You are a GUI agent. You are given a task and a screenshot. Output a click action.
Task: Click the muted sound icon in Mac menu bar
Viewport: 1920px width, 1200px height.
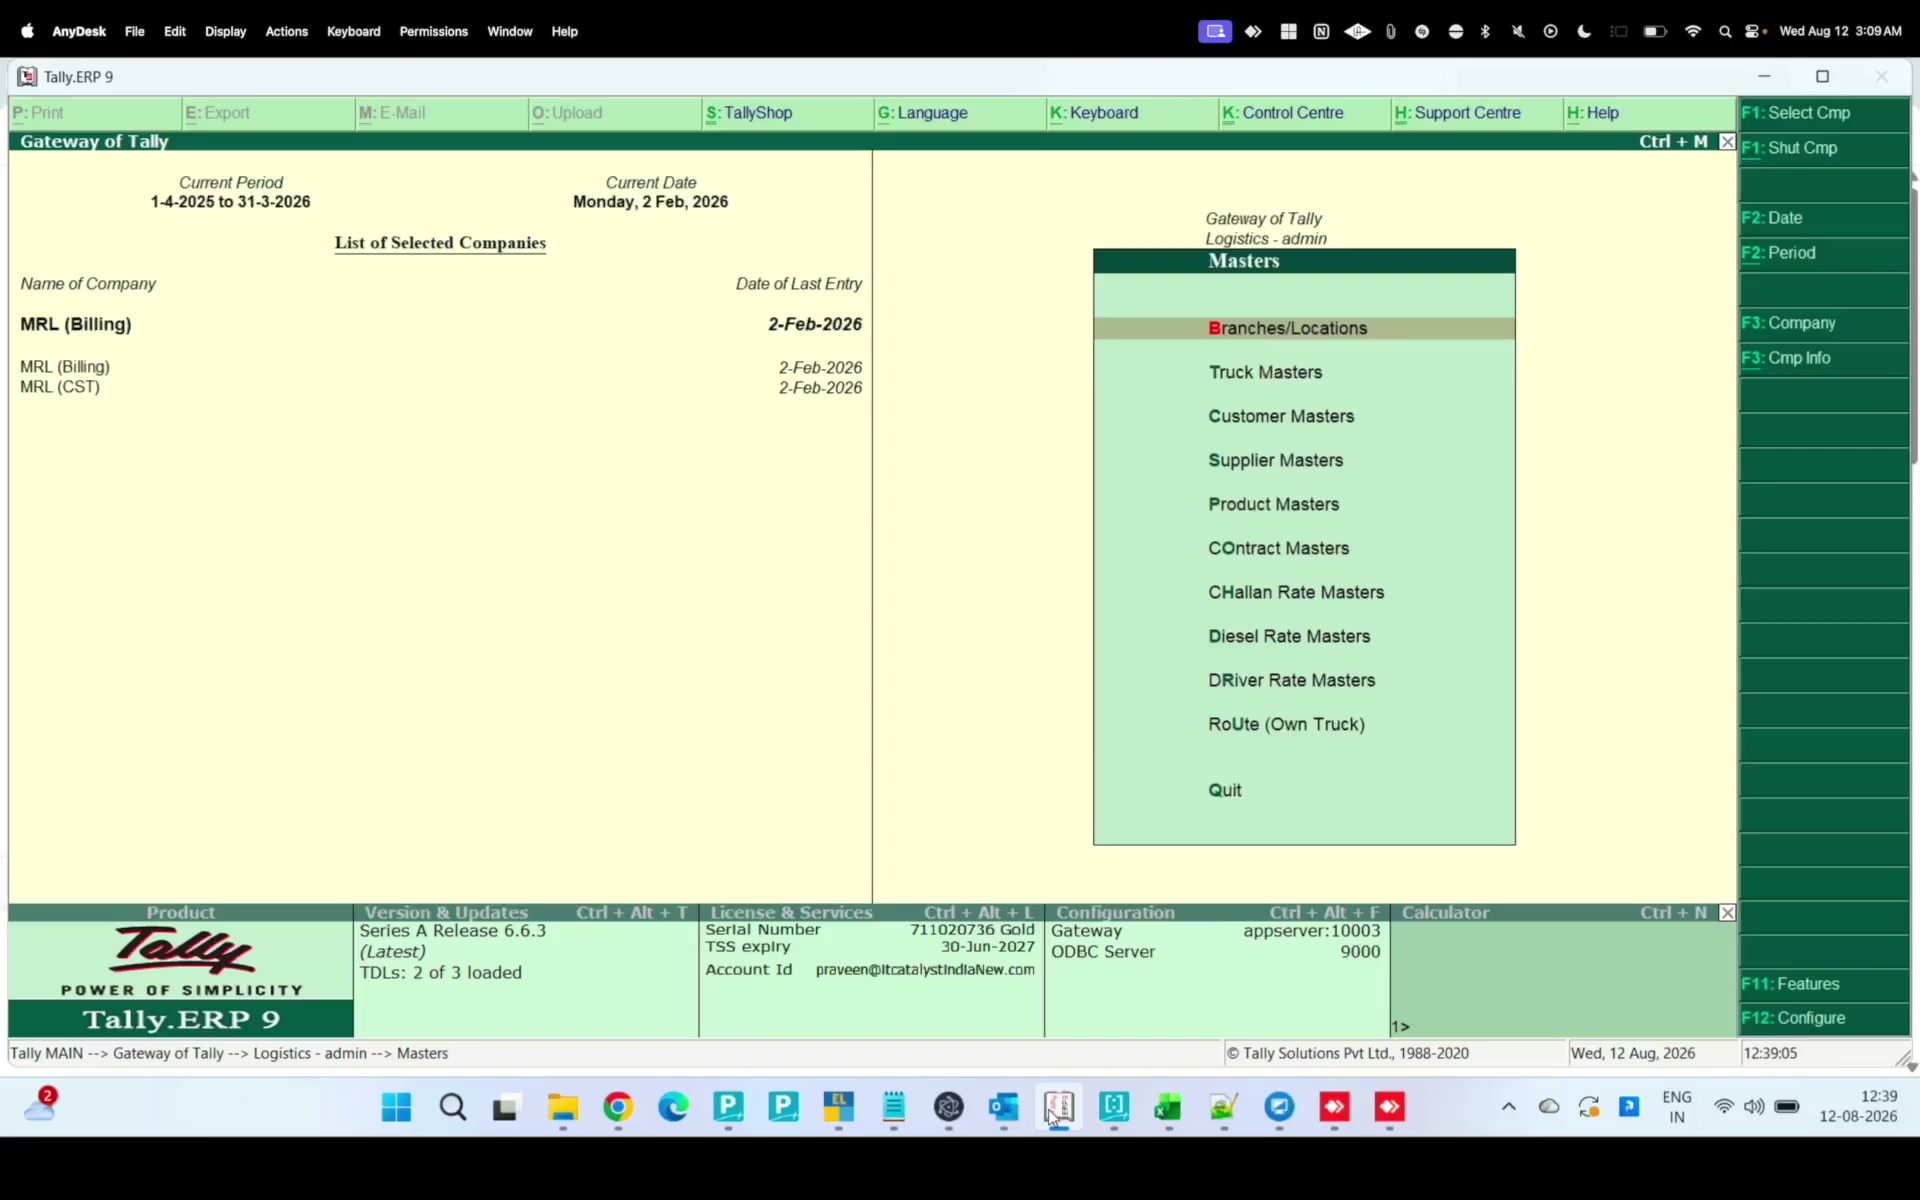pos(1518,31)
